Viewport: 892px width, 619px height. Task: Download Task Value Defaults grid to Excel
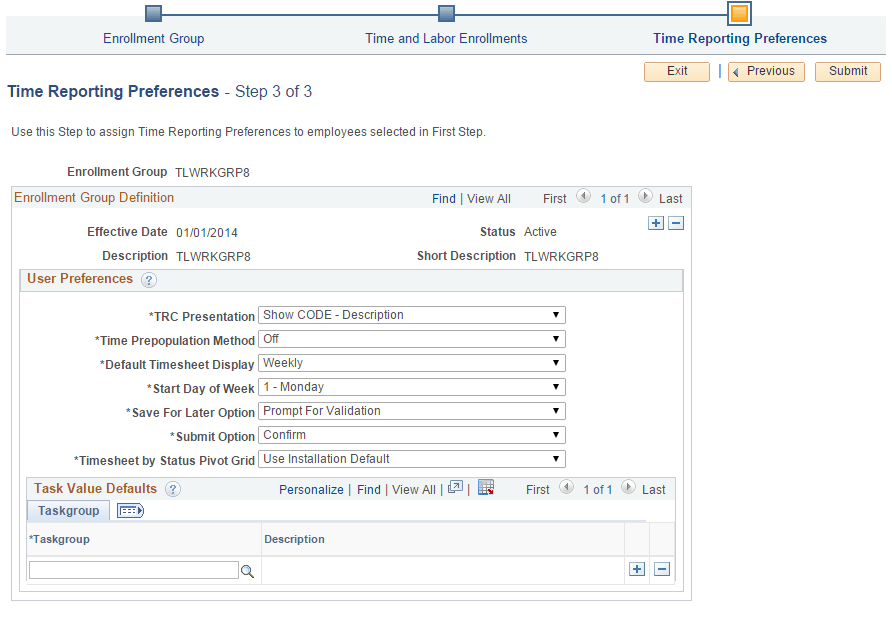pyautogui.click(x=486, y=488)
